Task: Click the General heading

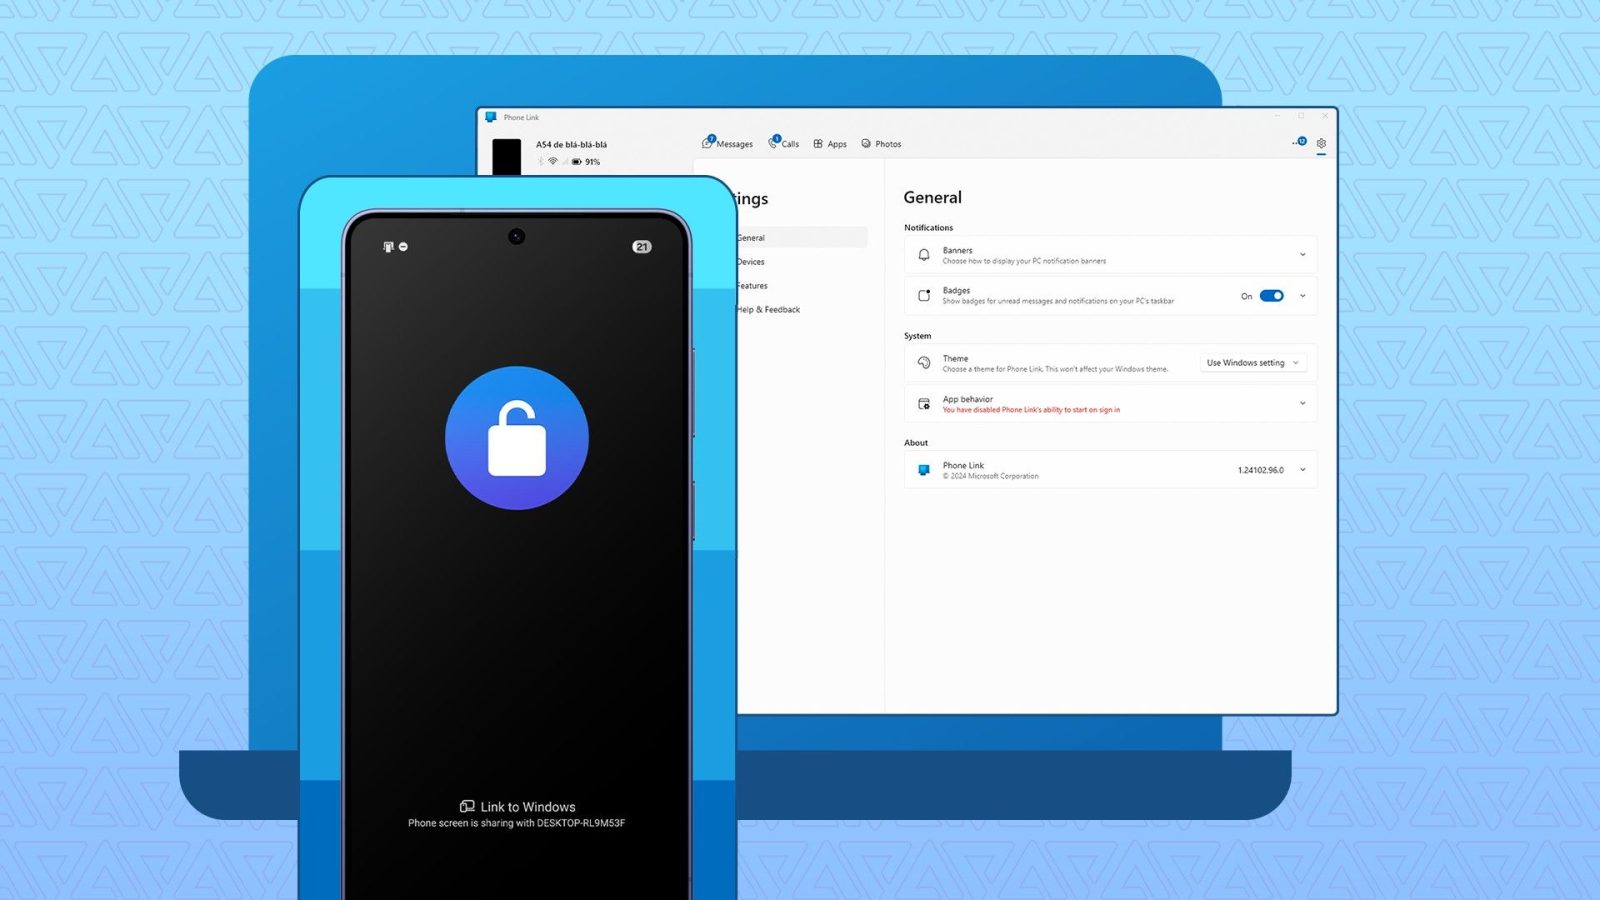Action: click(x=933, y=198)
